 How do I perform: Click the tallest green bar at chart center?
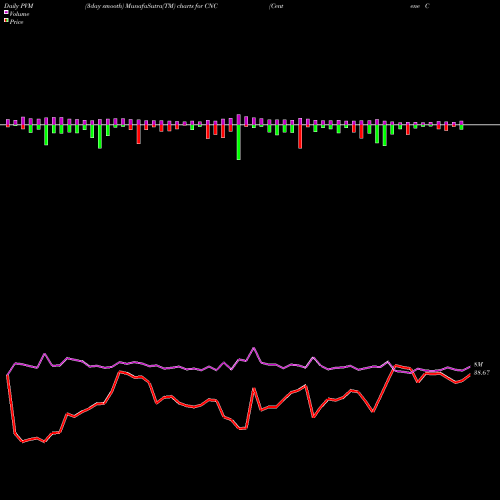coord(239,142)
